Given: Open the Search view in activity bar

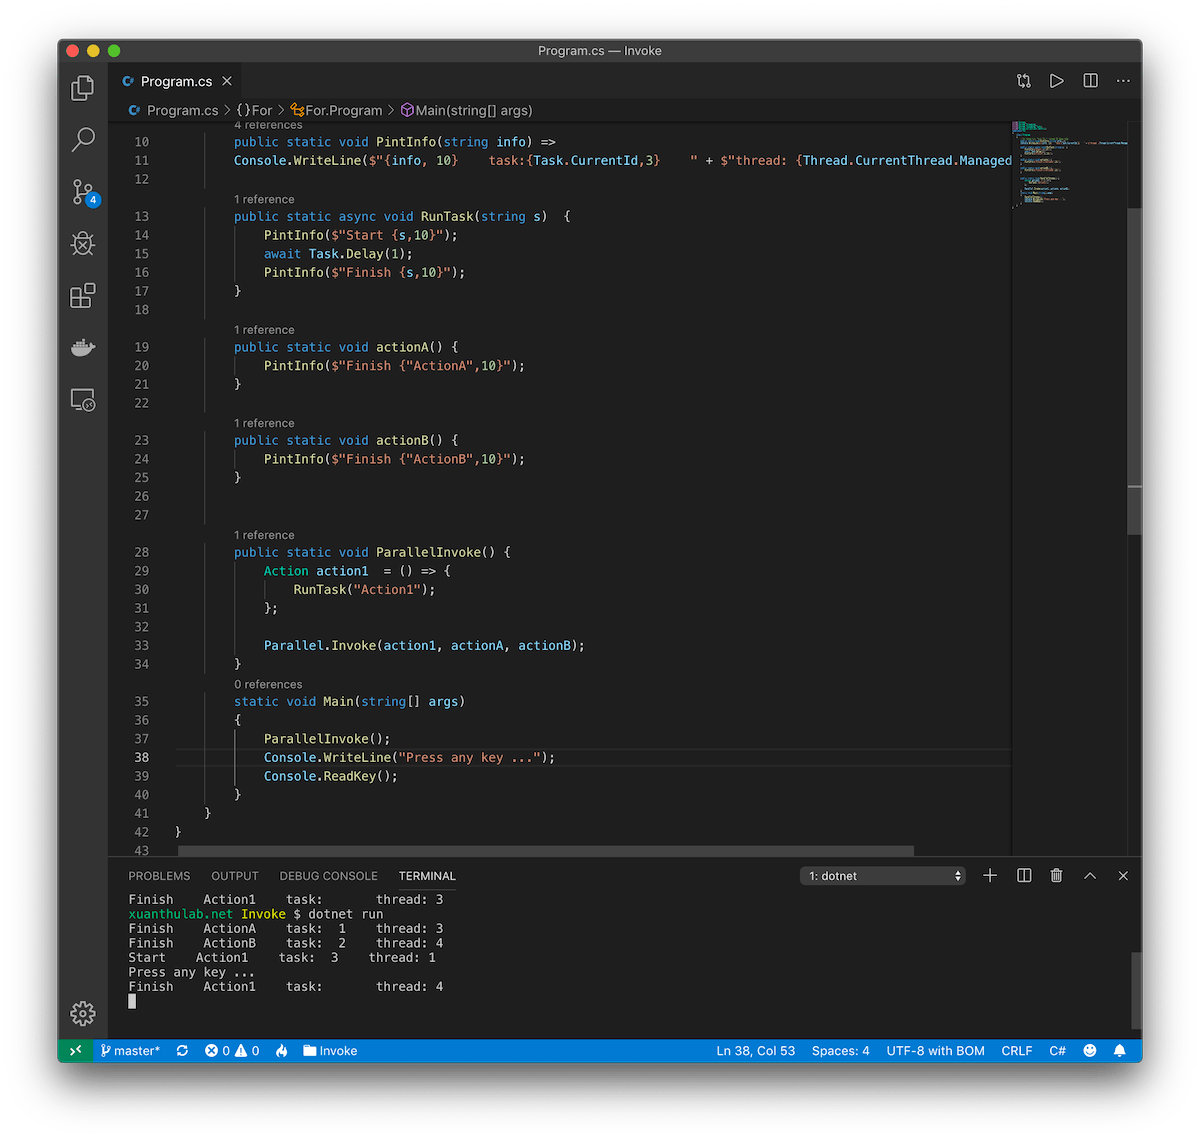Looking at the screenshot, I should (83, 139).
